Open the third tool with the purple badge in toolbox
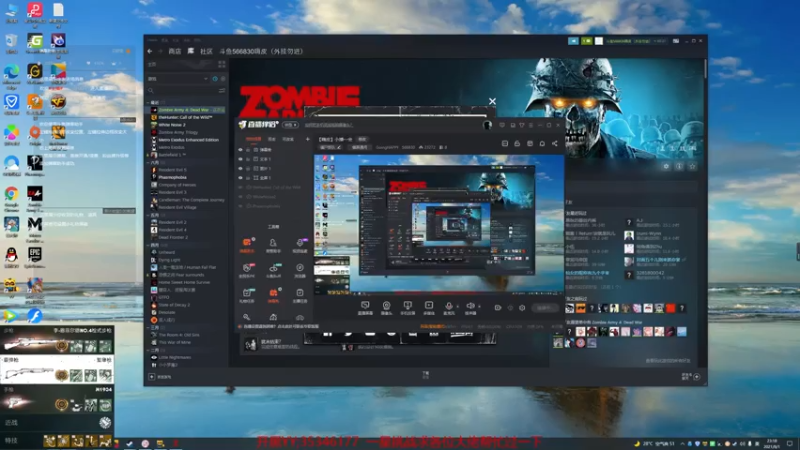 (x=300, y=244)
